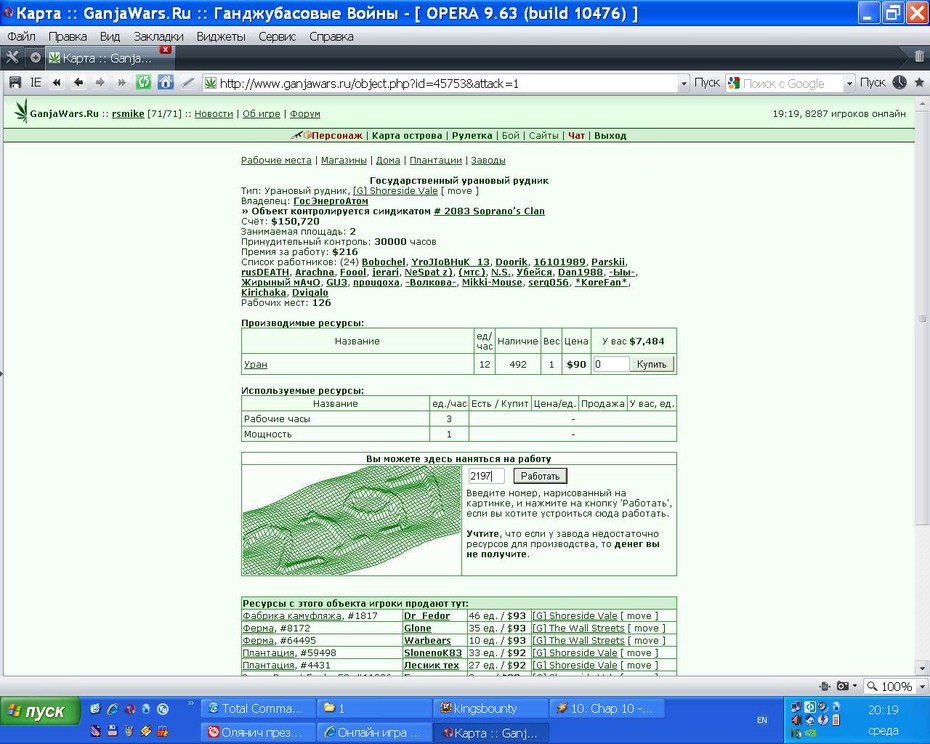
Task: Expand address bar history dropdown
Action: pos(684,84)
